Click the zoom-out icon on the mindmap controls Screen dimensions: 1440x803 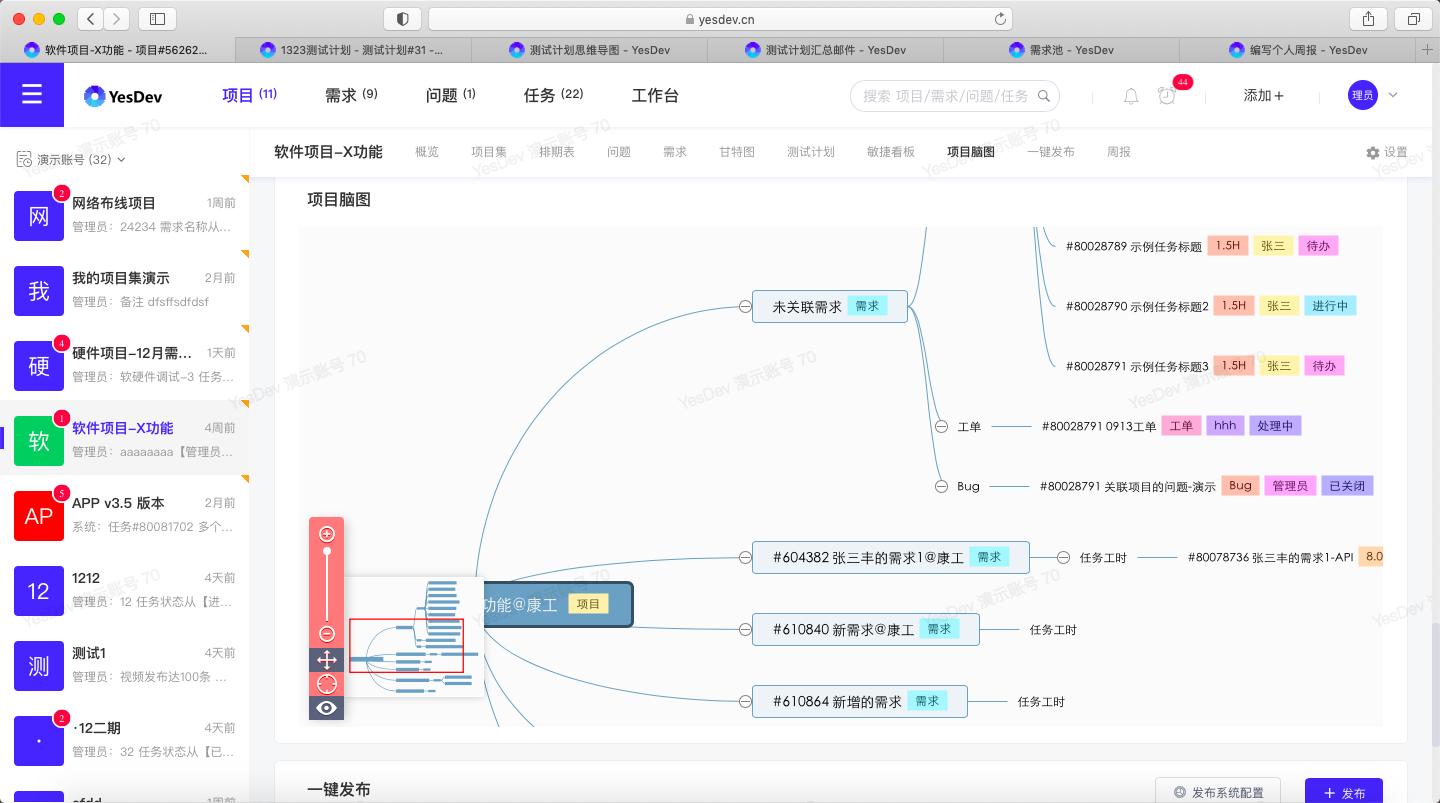pyautogui.click(x=326, y=634)
